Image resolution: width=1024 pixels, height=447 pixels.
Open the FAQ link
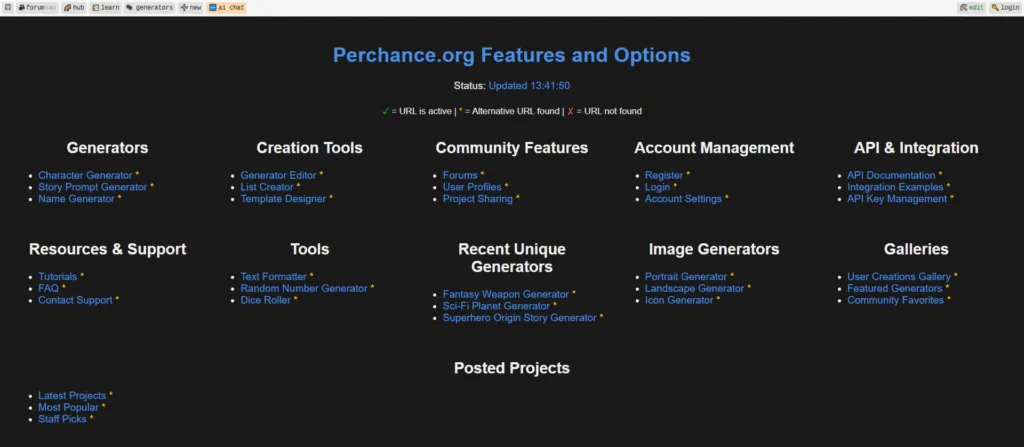tap(48, 288)
